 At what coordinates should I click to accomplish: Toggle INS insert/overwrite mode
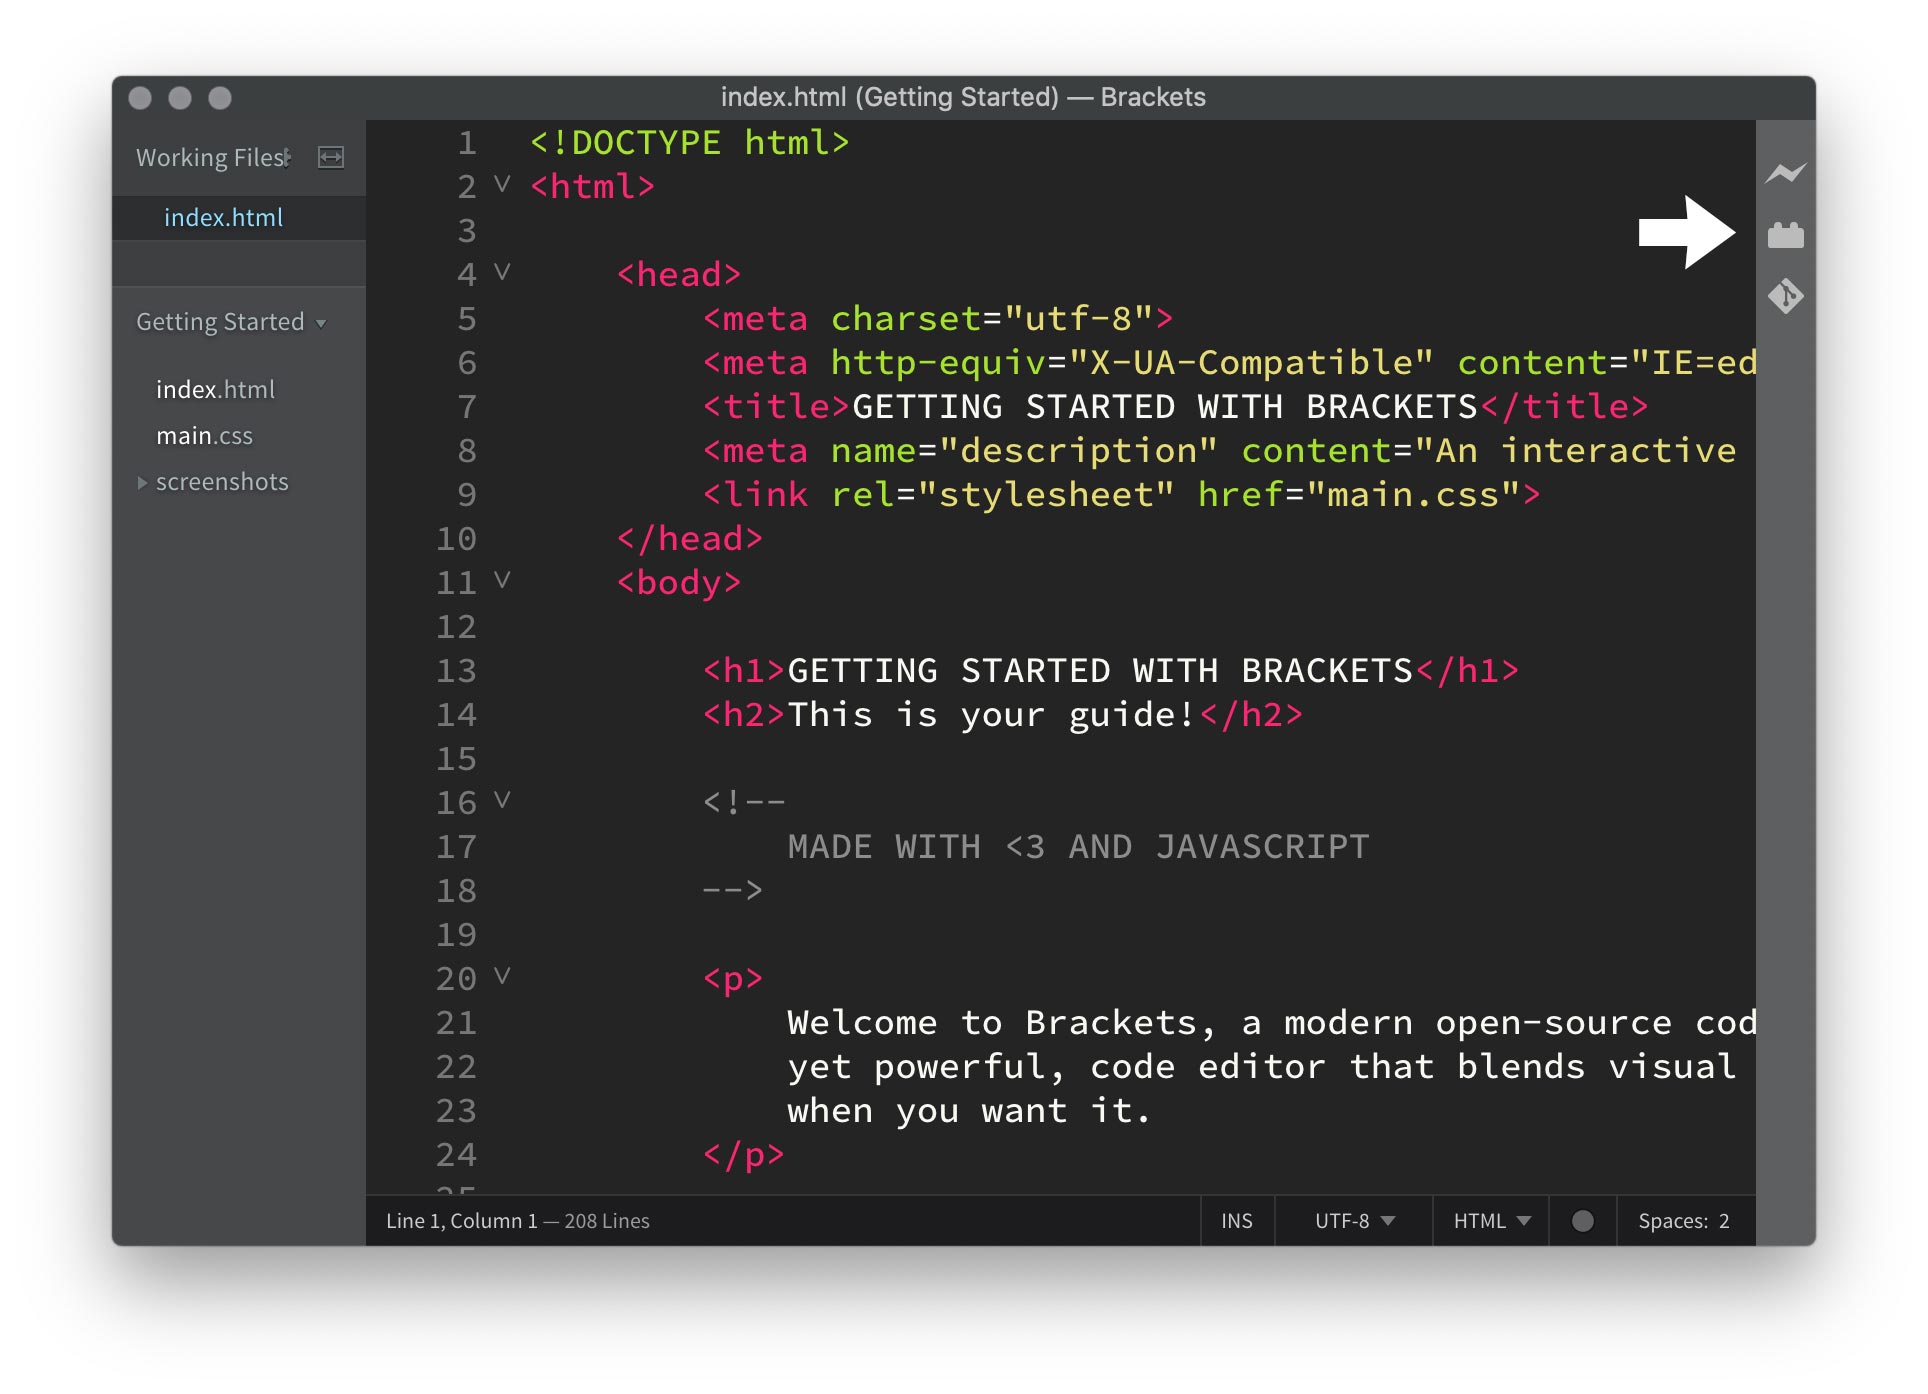click(1236, 1221)
